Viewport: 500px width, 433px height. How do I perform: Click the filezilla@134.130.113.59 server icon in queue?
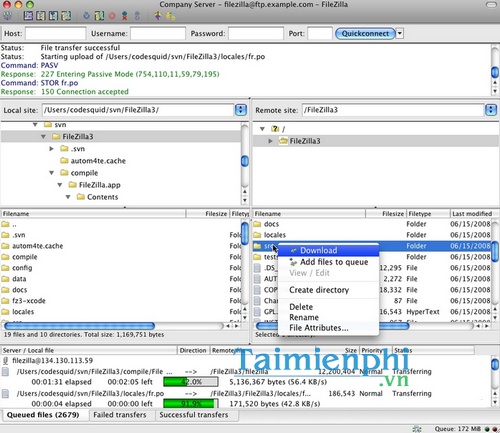tap(5, 361)
